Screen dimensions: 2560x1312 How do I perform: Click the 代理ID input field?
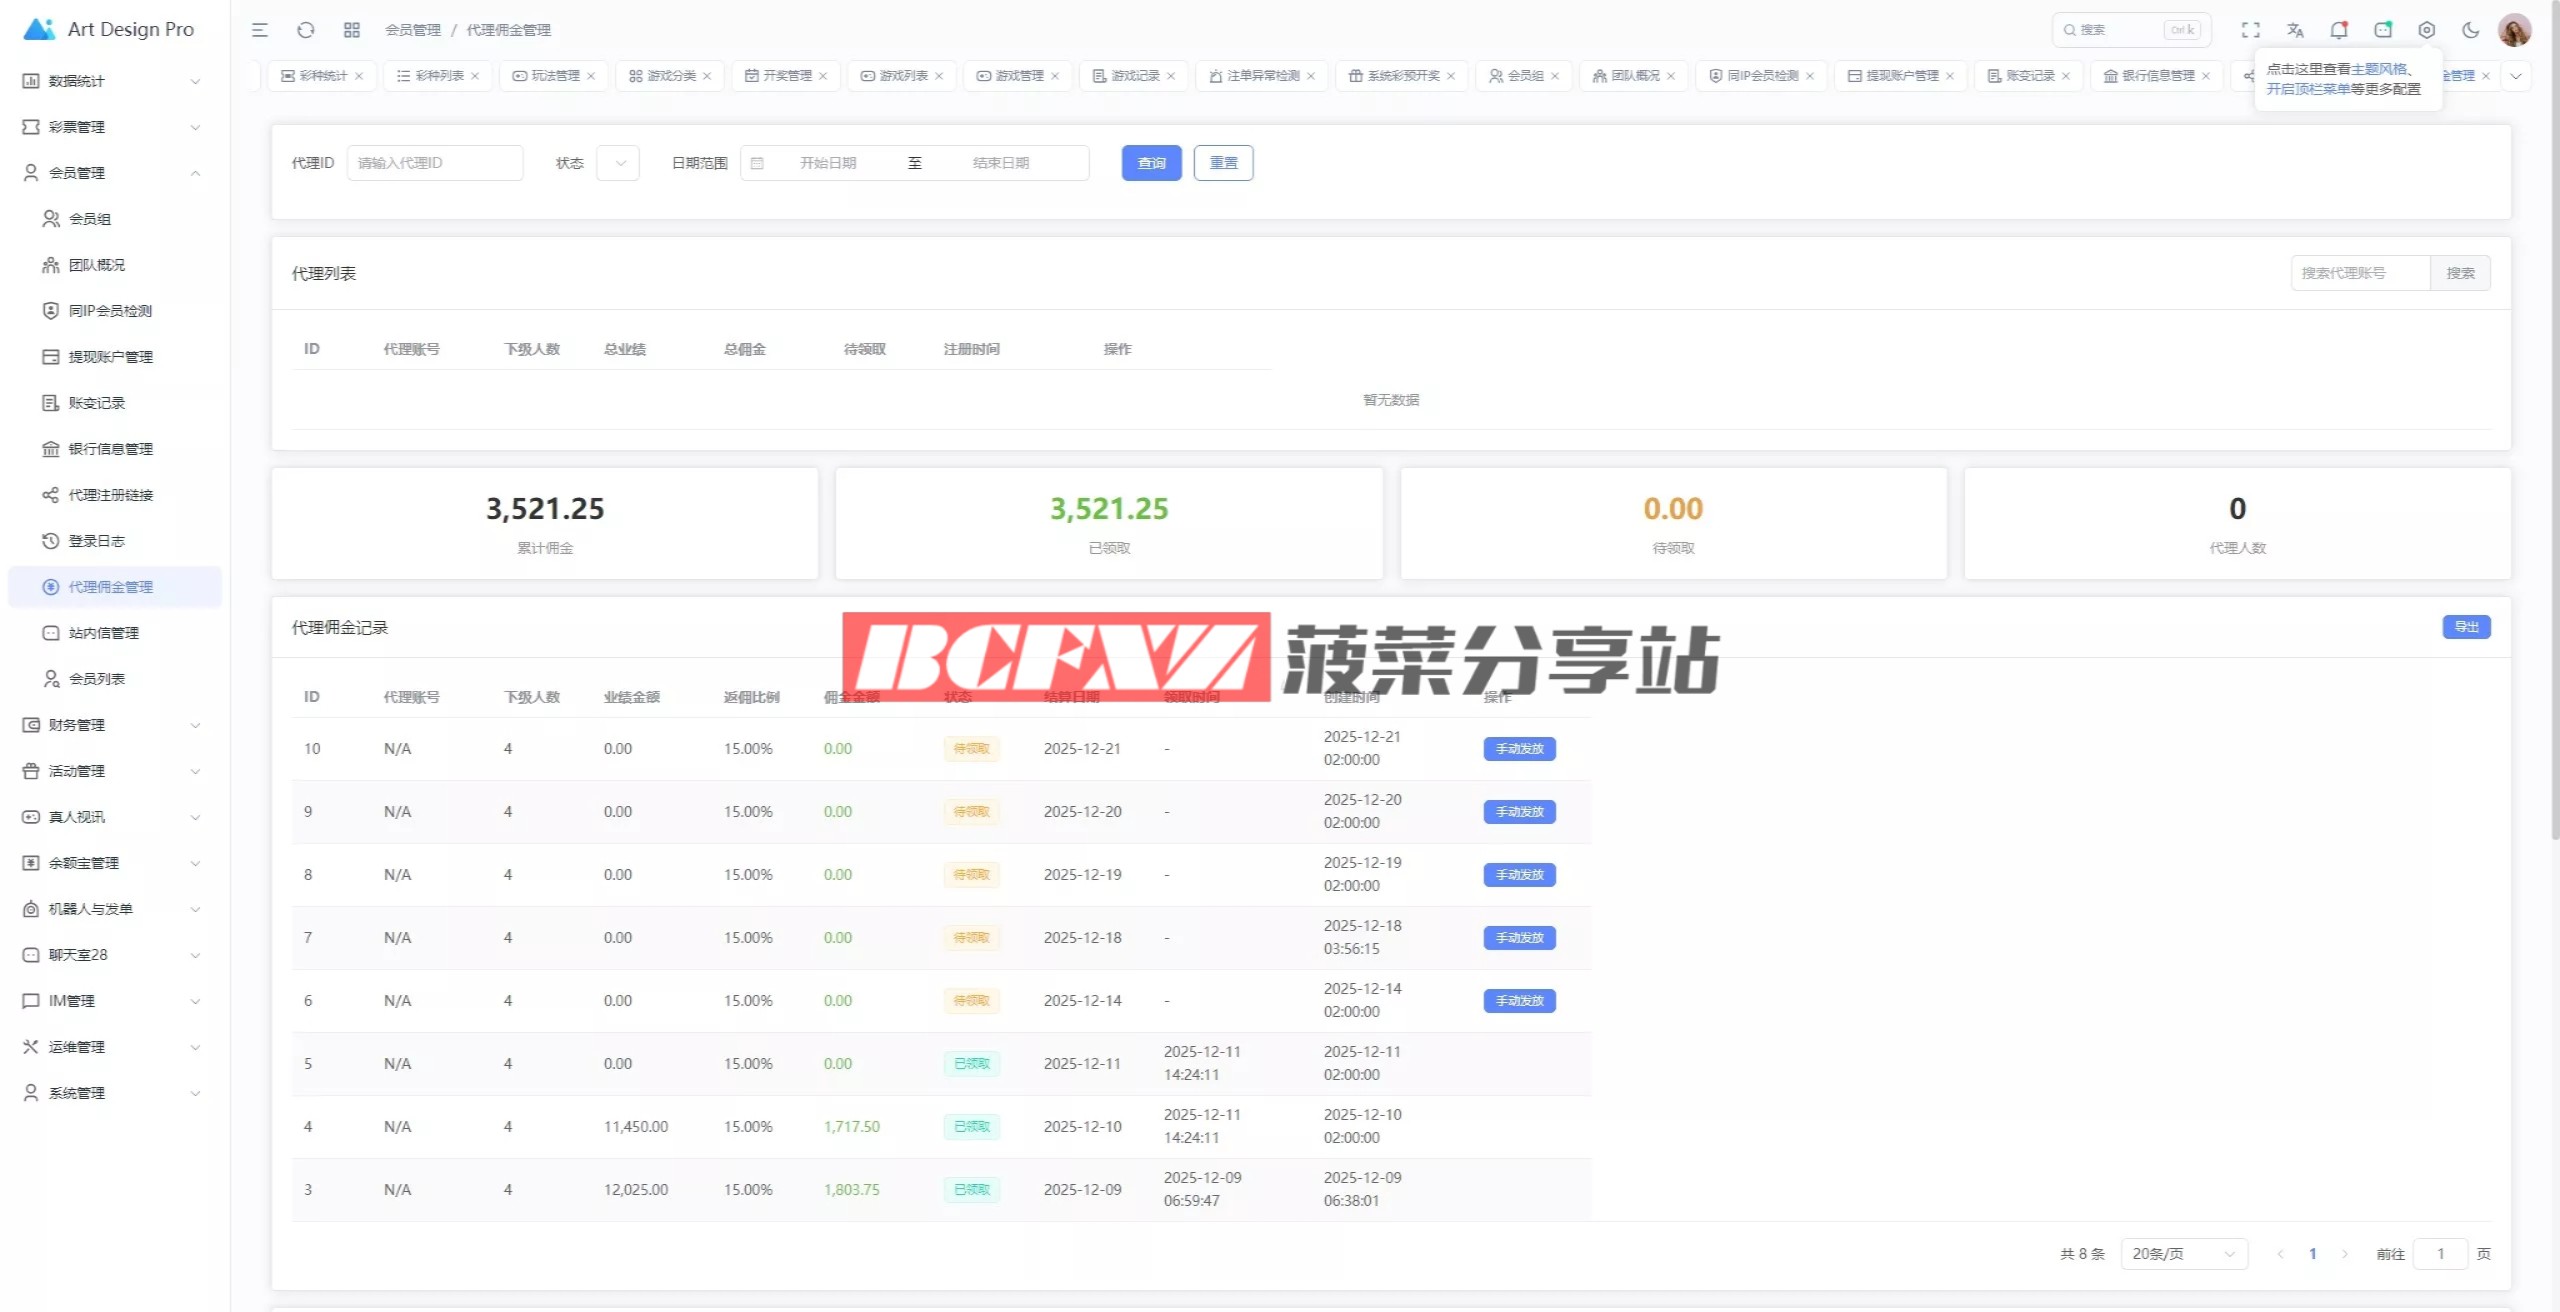[435, 163]
